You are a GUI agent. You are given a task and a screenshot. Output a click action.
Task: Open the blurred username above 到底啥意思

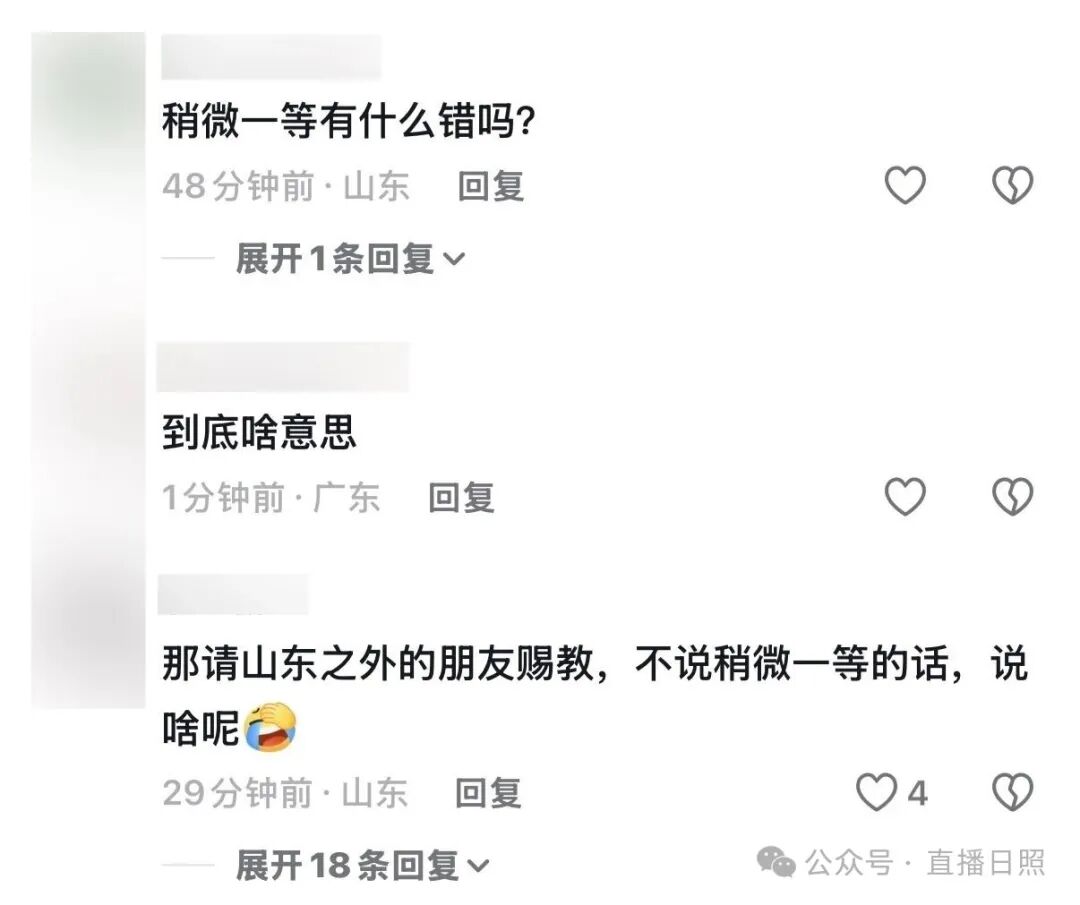[x=283, y=366]
